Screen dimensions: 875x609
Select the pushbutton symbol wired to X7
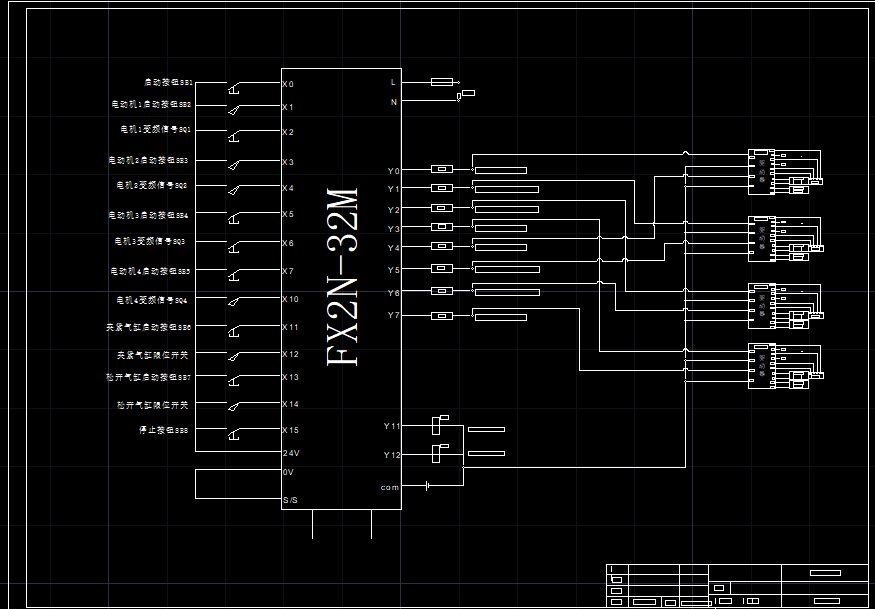point(234,276)
